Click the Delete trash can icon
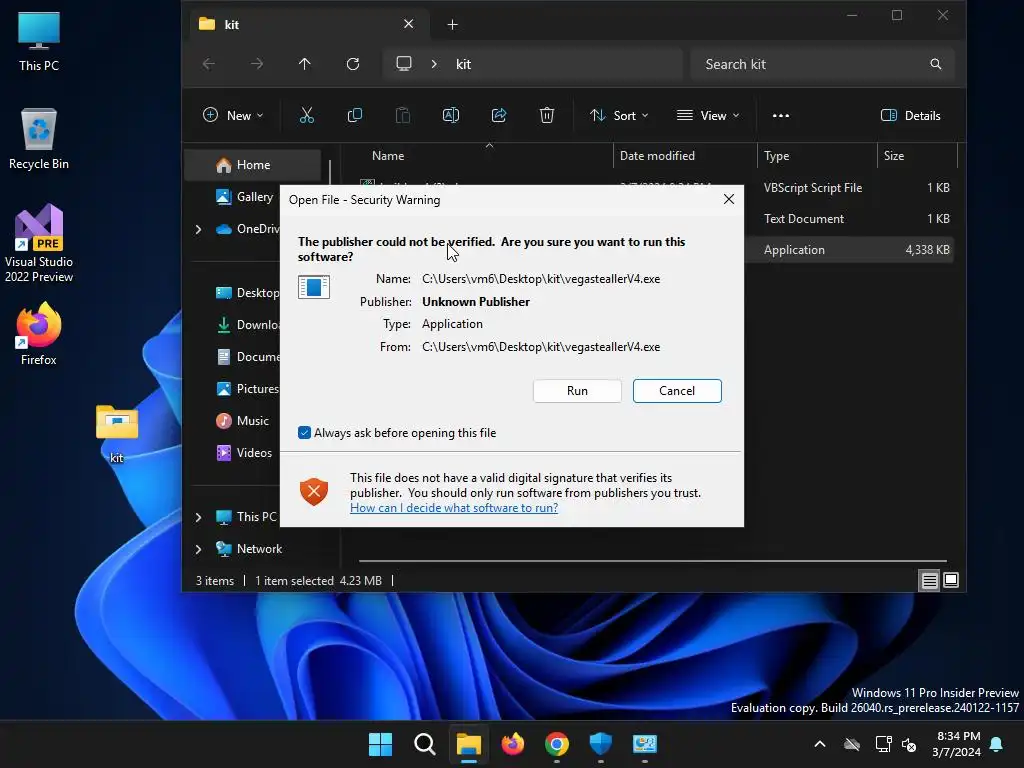The image size is (1024, 768). click(x=547, y=116)
